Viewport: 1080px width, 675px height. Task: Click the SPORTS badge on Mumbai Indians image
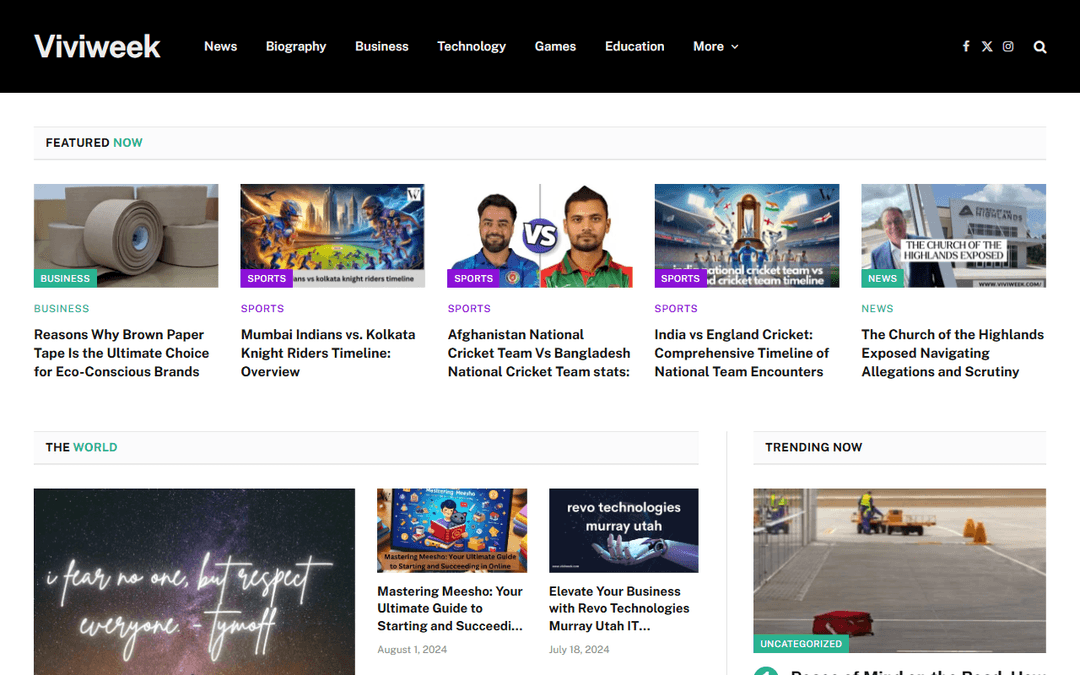(267, 278)
